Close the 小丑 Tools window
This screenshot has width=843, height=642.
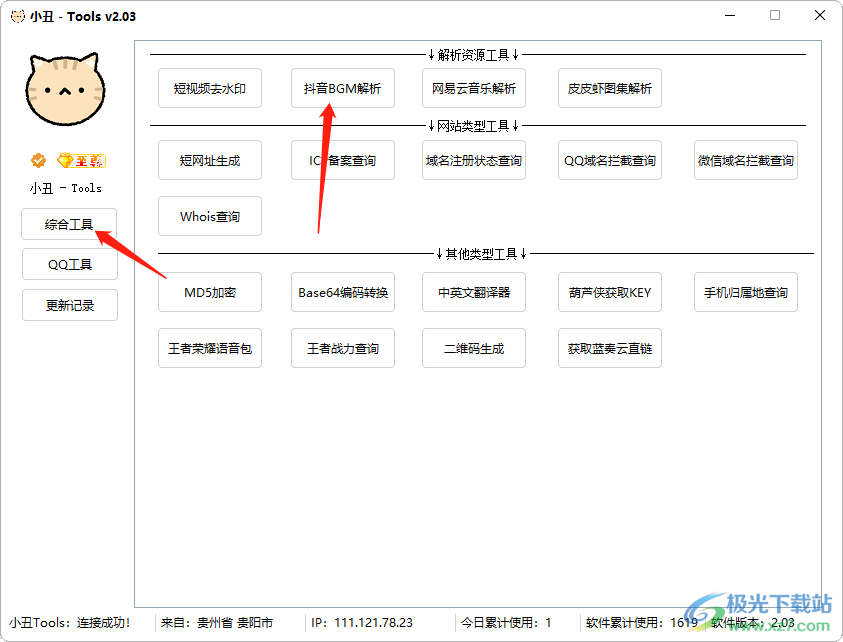coord(820,16)
